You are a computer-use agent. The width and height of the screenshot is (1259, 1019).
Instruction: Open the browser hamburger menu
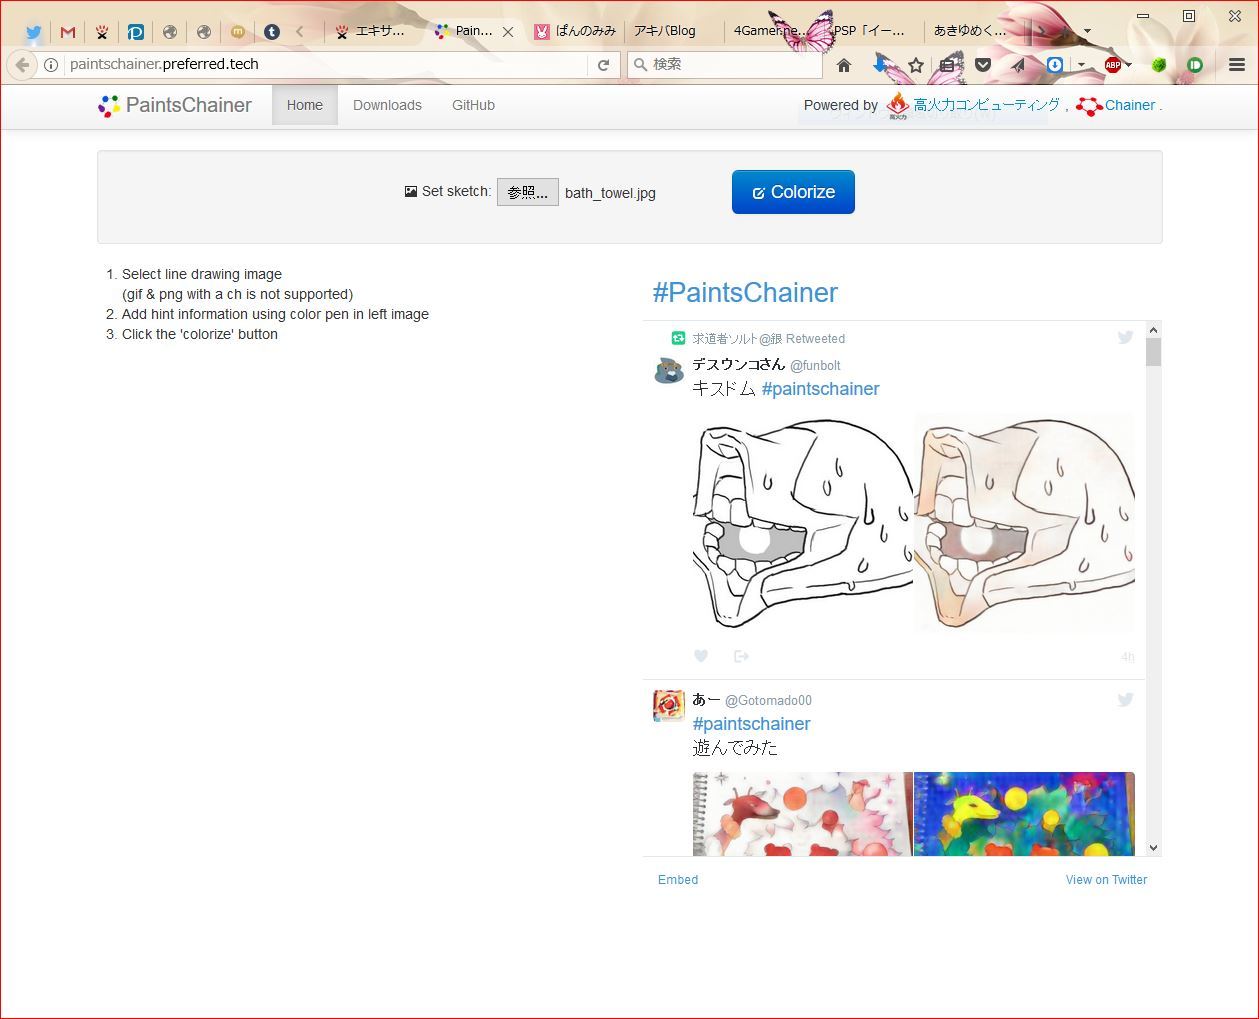point(1237,65)
